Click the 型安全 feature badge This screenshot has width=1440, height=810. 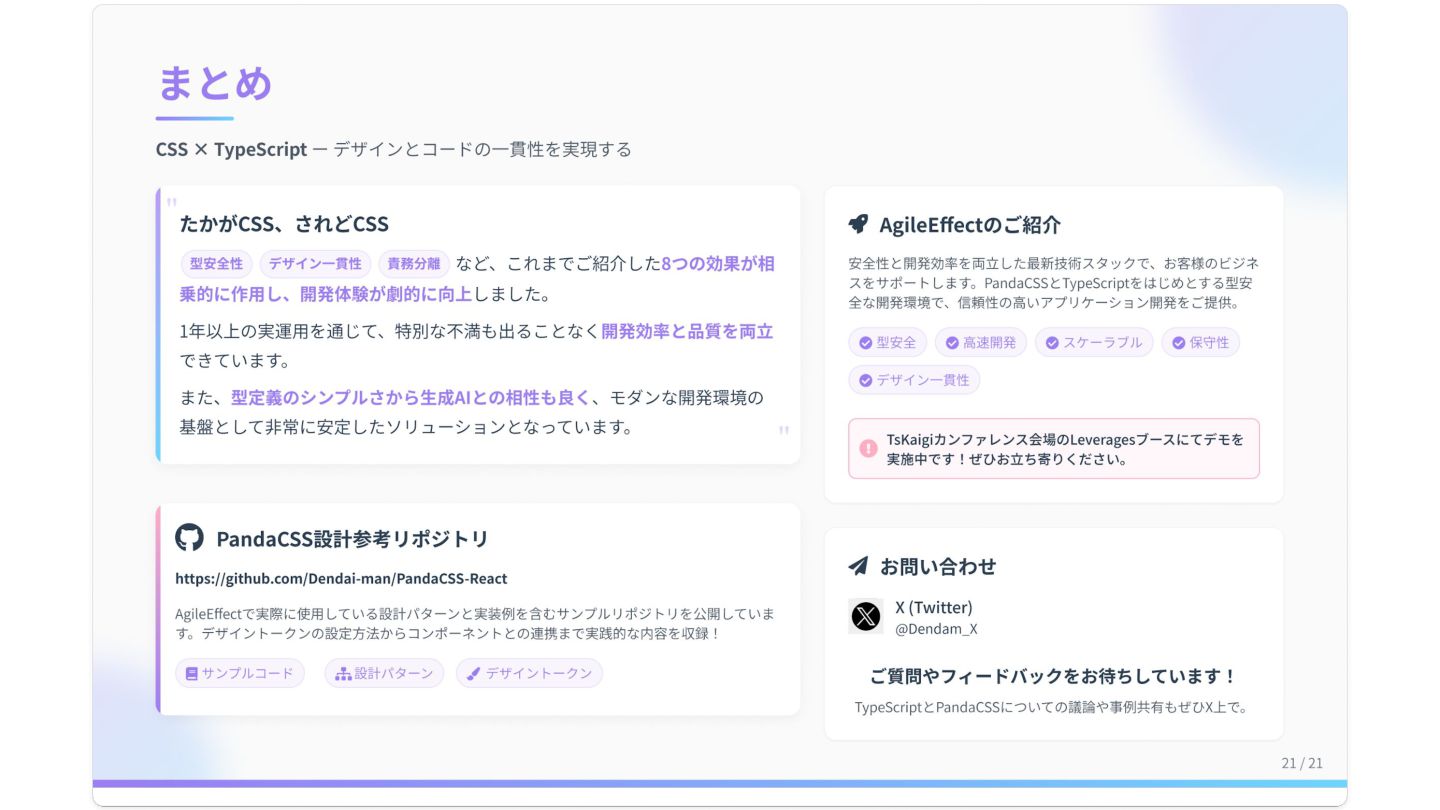point(888,342)
